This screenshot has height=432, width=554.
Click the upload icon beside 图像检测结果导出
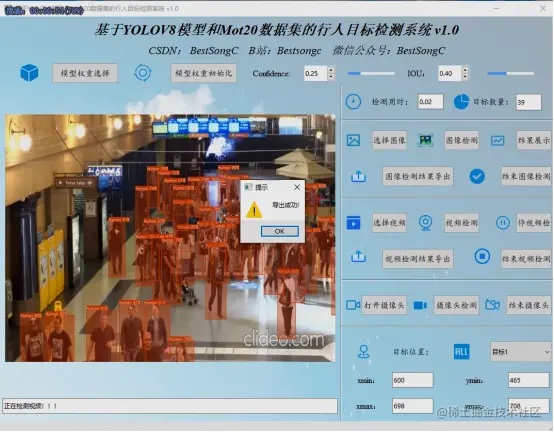click(358, 176)
